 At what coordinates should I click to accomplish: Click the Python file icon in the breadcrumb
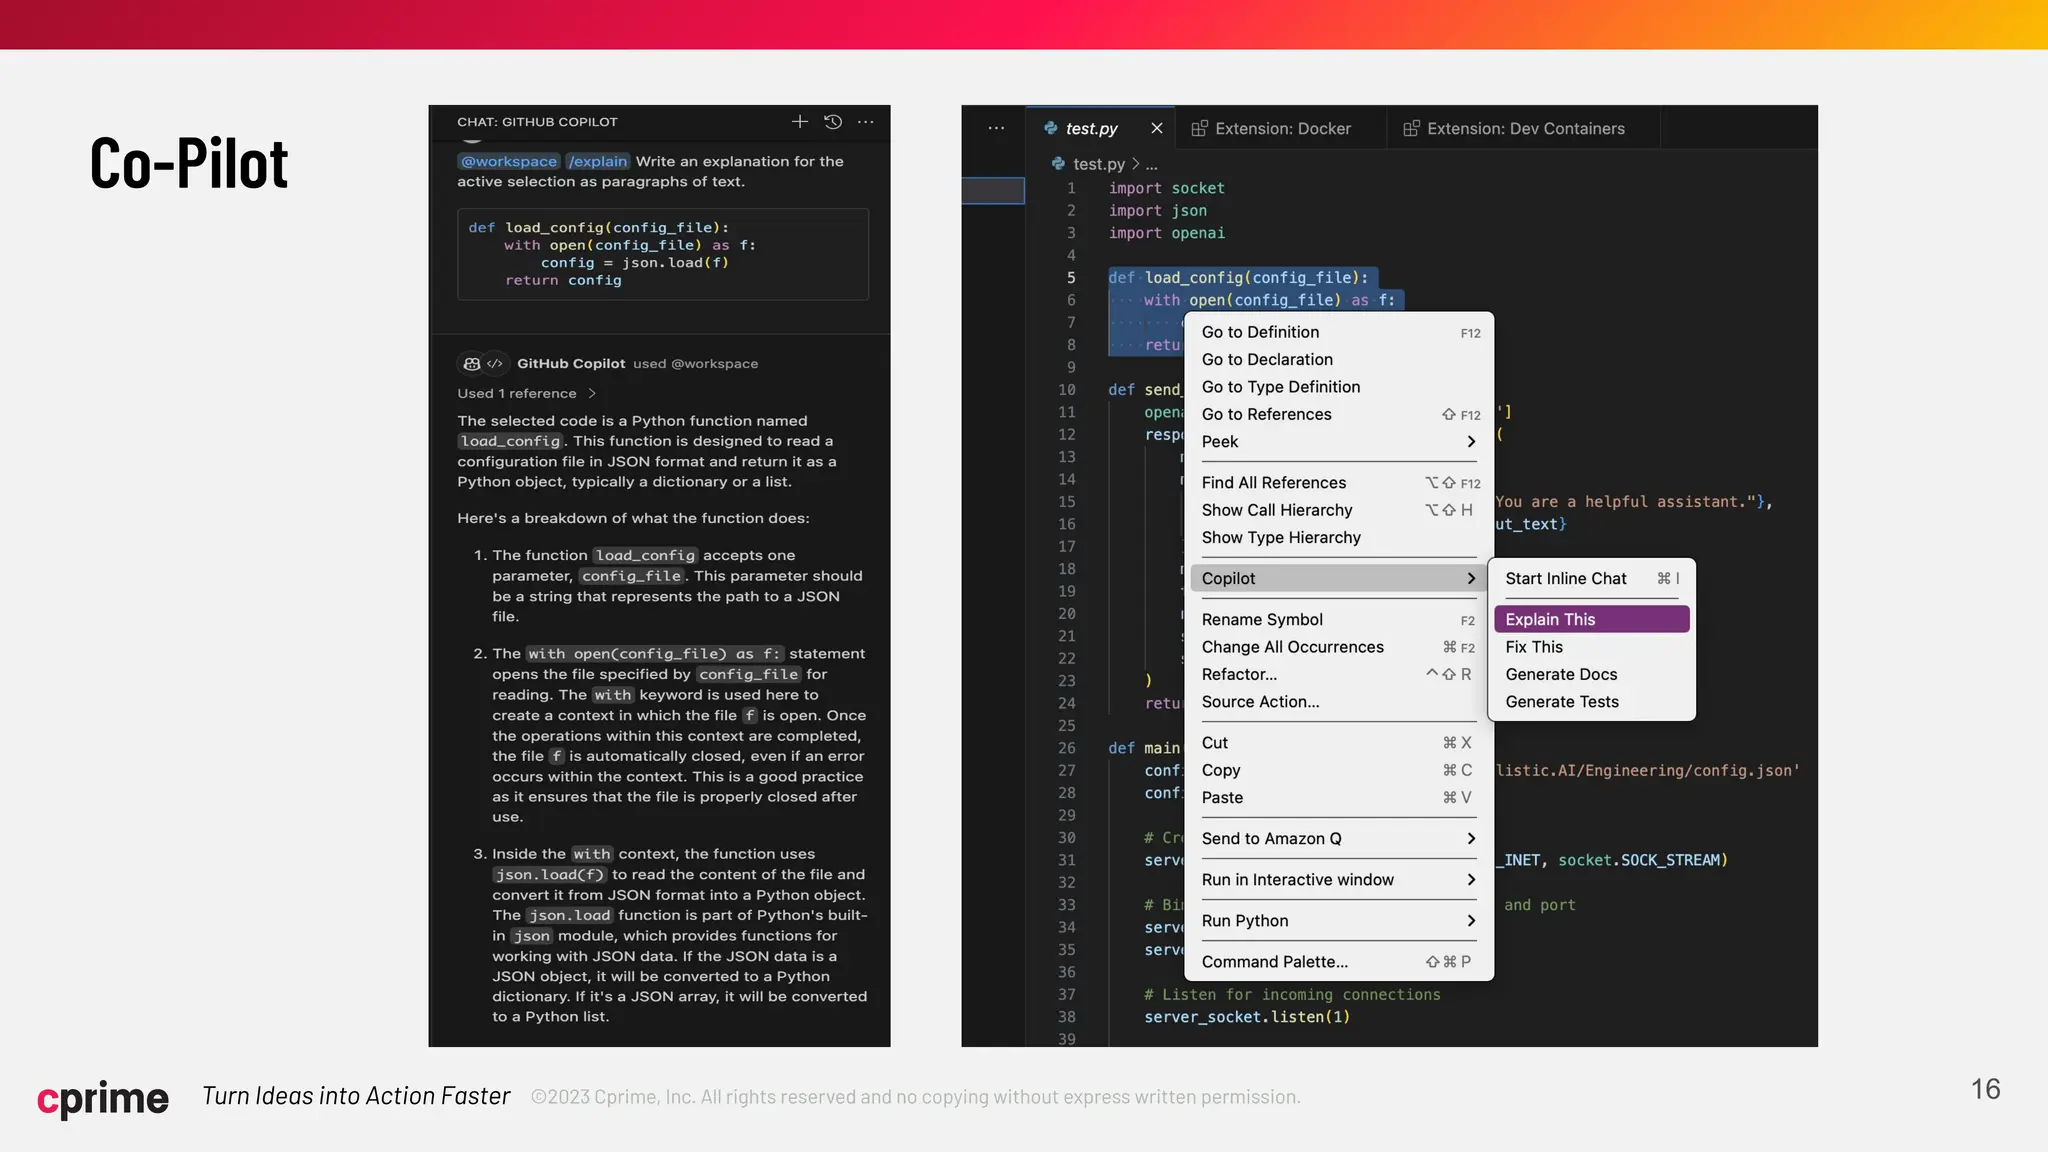[x=1058, y=164]
